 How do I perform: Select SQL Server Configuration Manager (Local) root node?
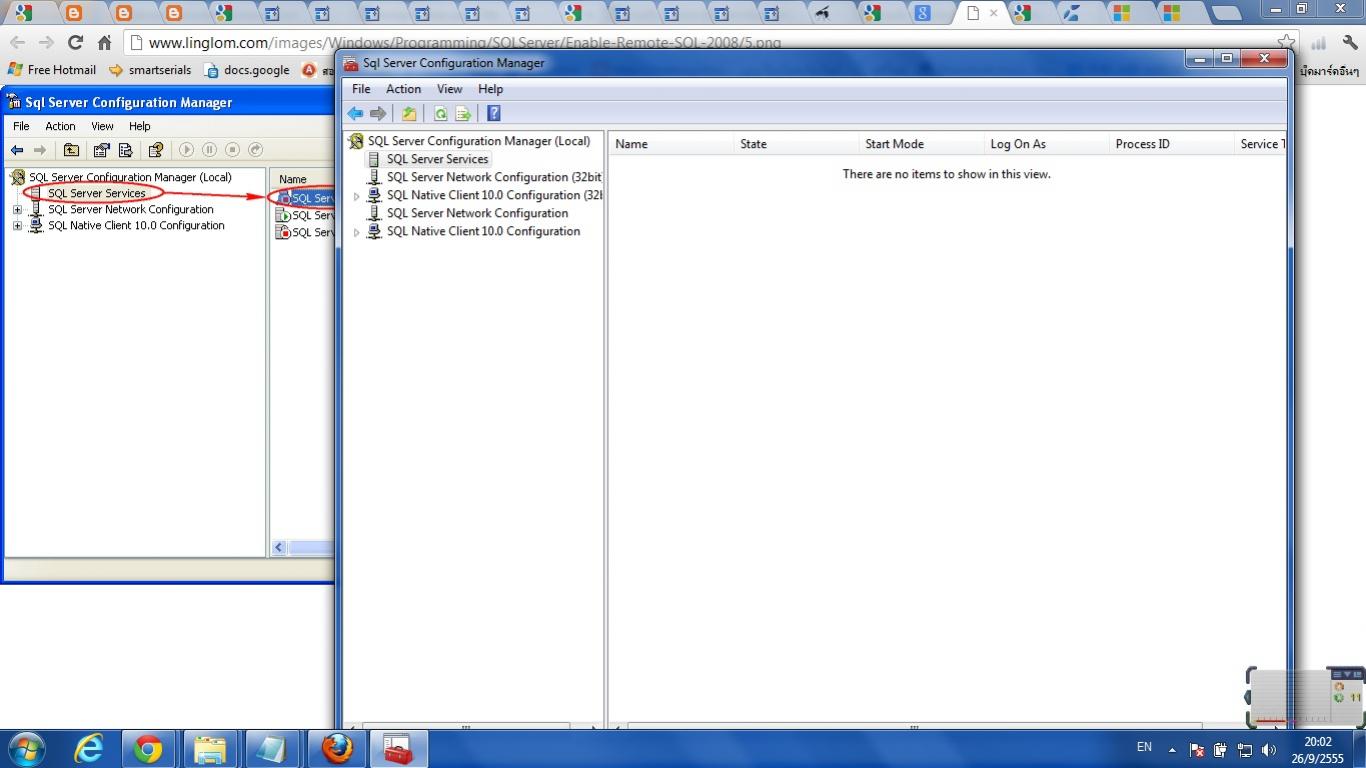click(x=479, y=141)
